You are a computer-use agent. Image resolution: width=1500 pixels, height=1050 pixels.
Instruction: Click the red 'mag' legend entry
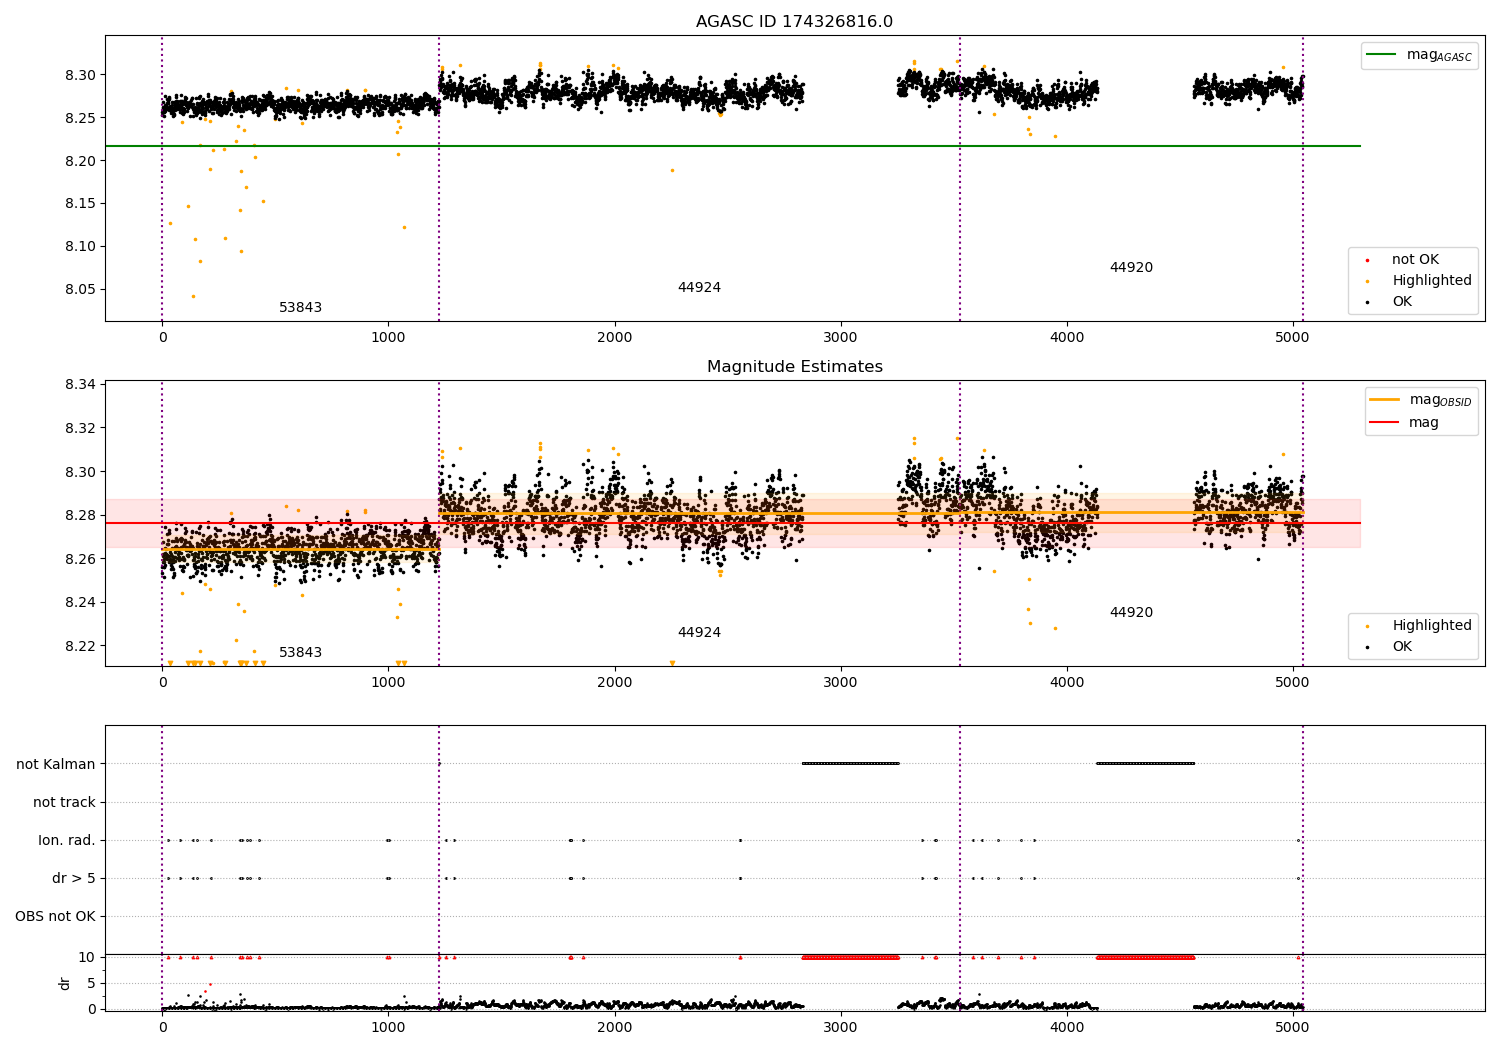(x=1423, y=422)
